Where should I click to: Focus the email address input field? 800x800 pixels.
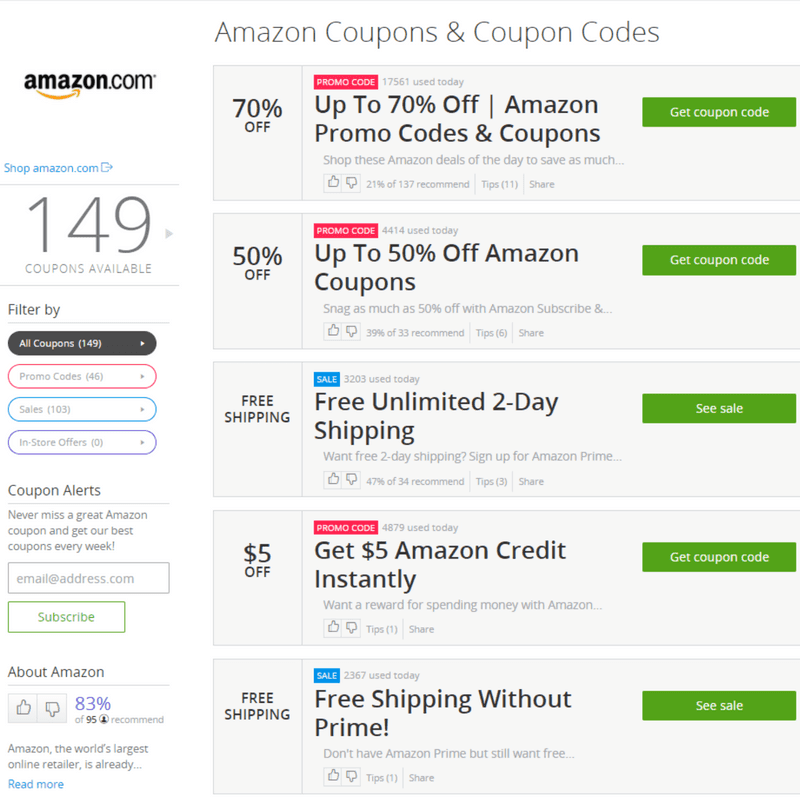(89, 578)
